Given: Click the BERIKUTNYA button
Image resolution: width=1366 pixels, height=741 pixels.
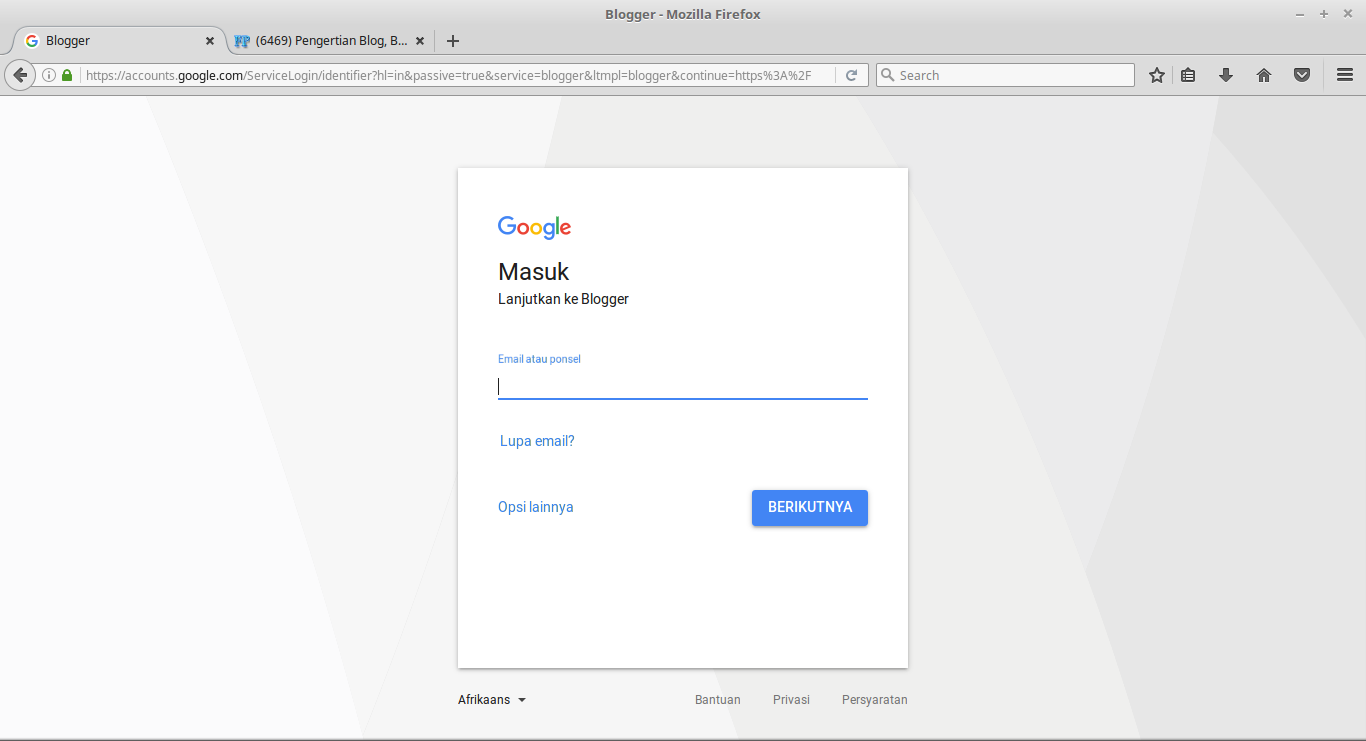Looking at the screenshot, I should pyautogui.click(x=810, y=507).
